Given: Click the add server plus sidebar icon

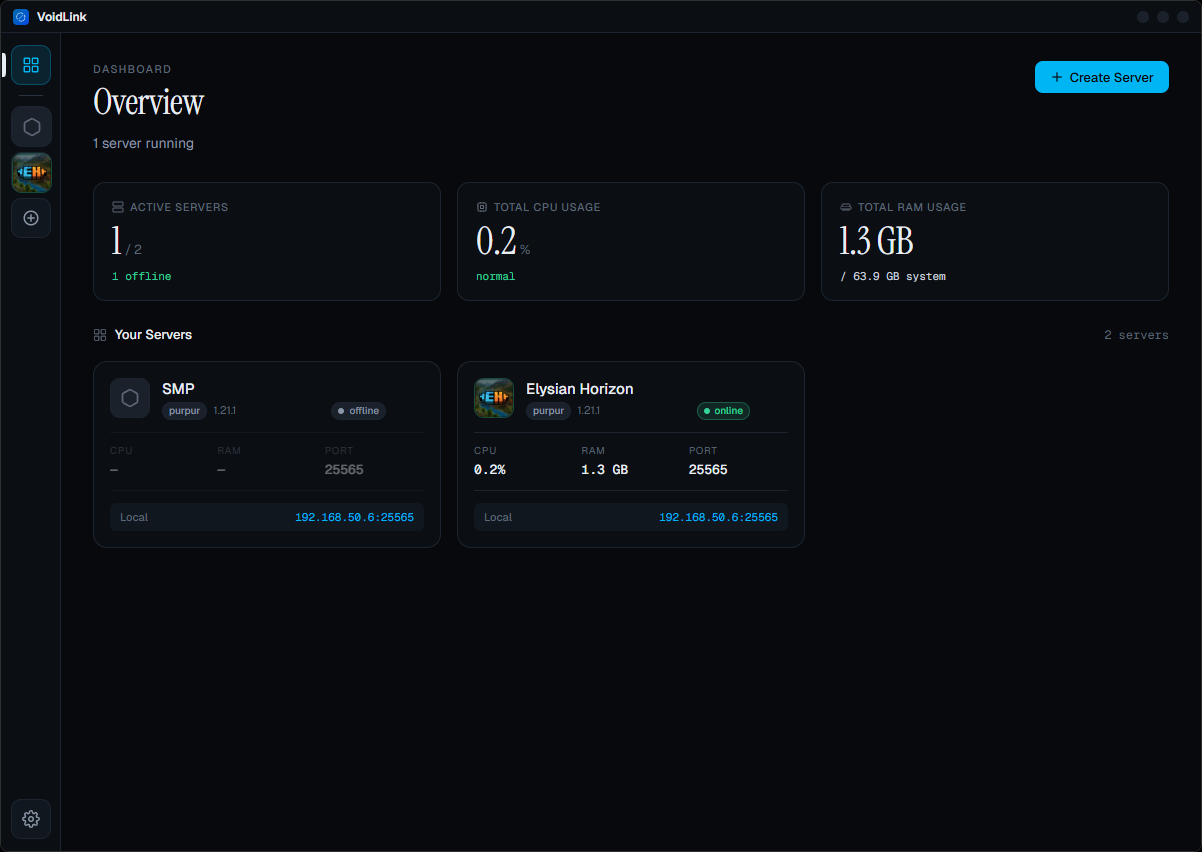Looking at the screenshot, I should [31, 218].
